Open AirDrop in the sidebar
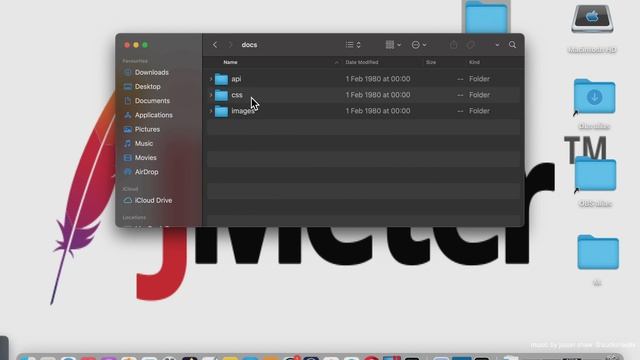The image size is (640, 360). click(146, 172)
